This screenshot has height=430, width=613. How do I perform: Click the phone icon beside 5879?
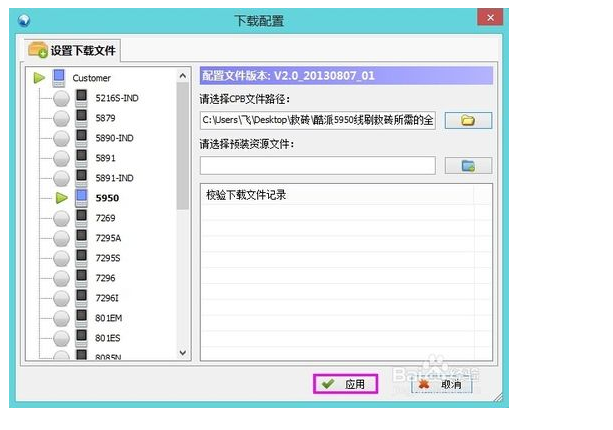[x=81, y=118]
